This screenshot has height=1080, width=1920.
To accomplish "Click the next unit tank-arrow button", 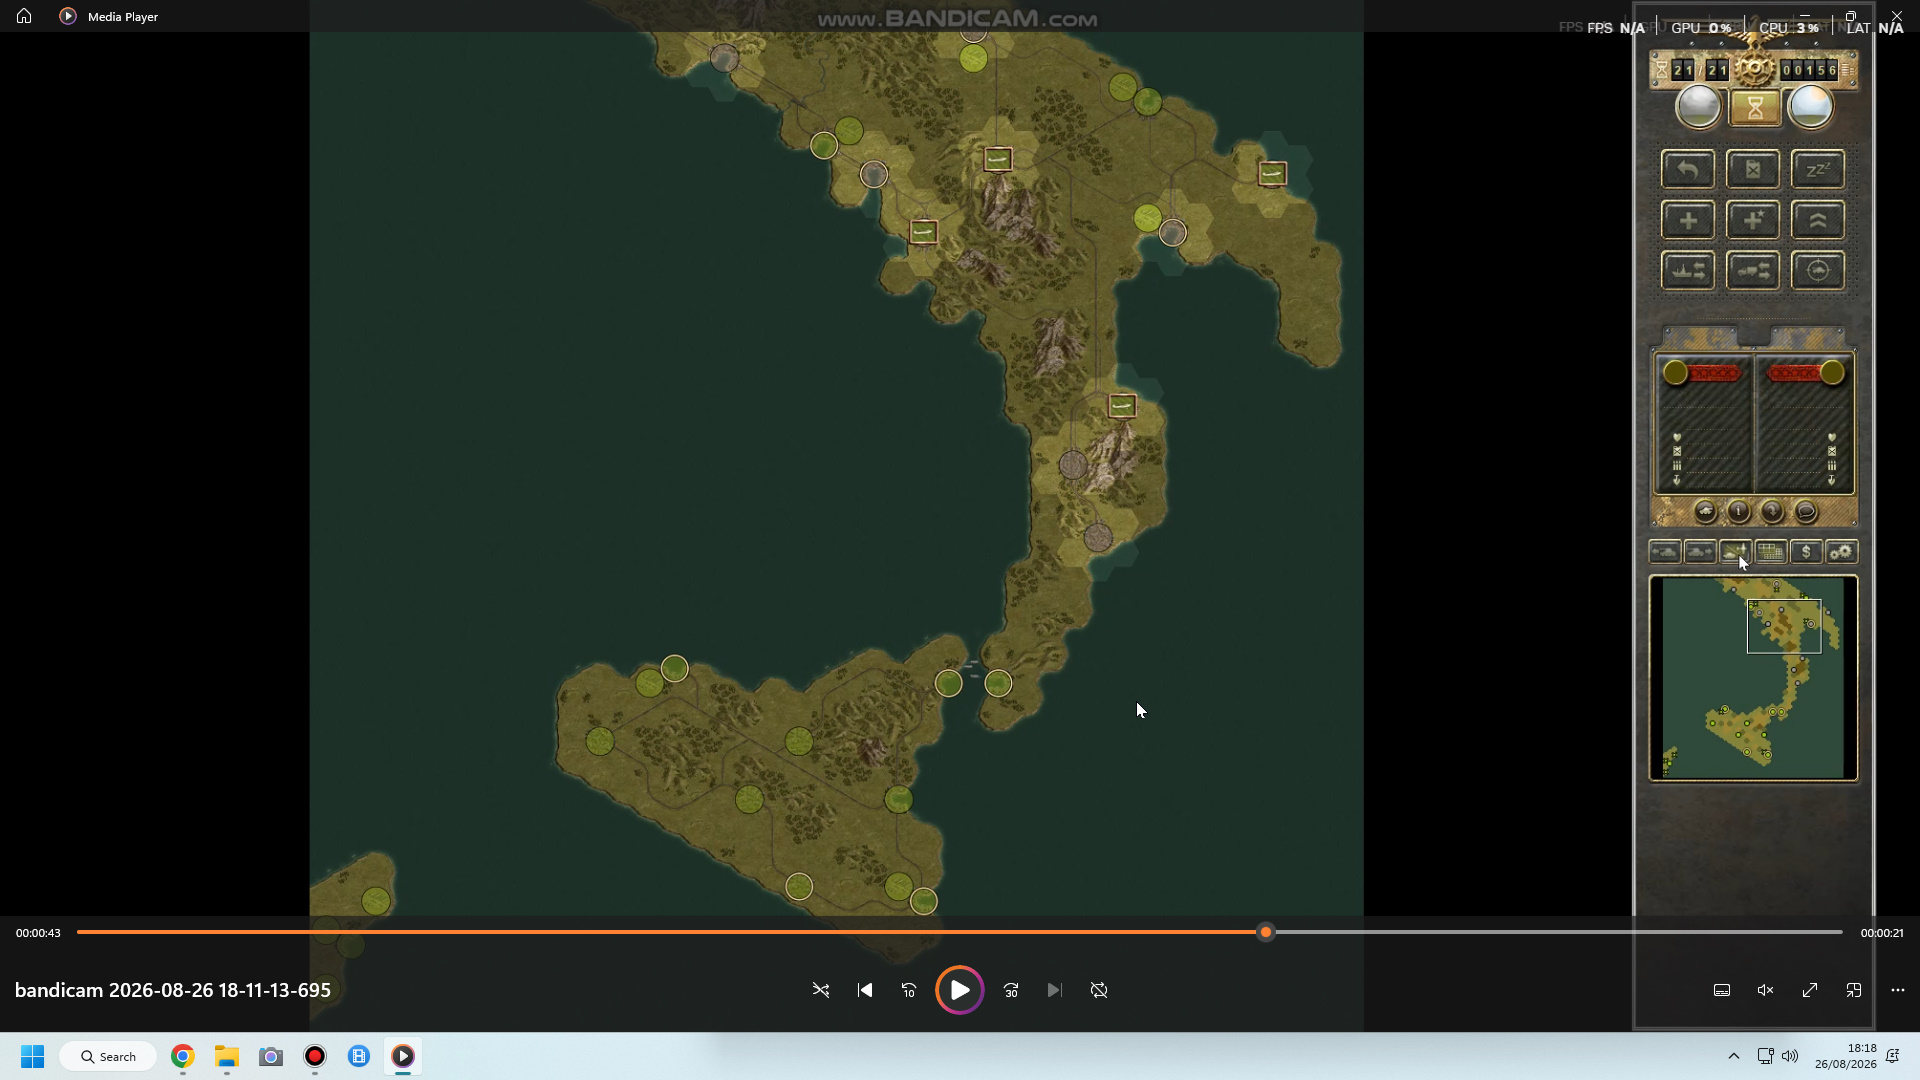I will 1700,552.
